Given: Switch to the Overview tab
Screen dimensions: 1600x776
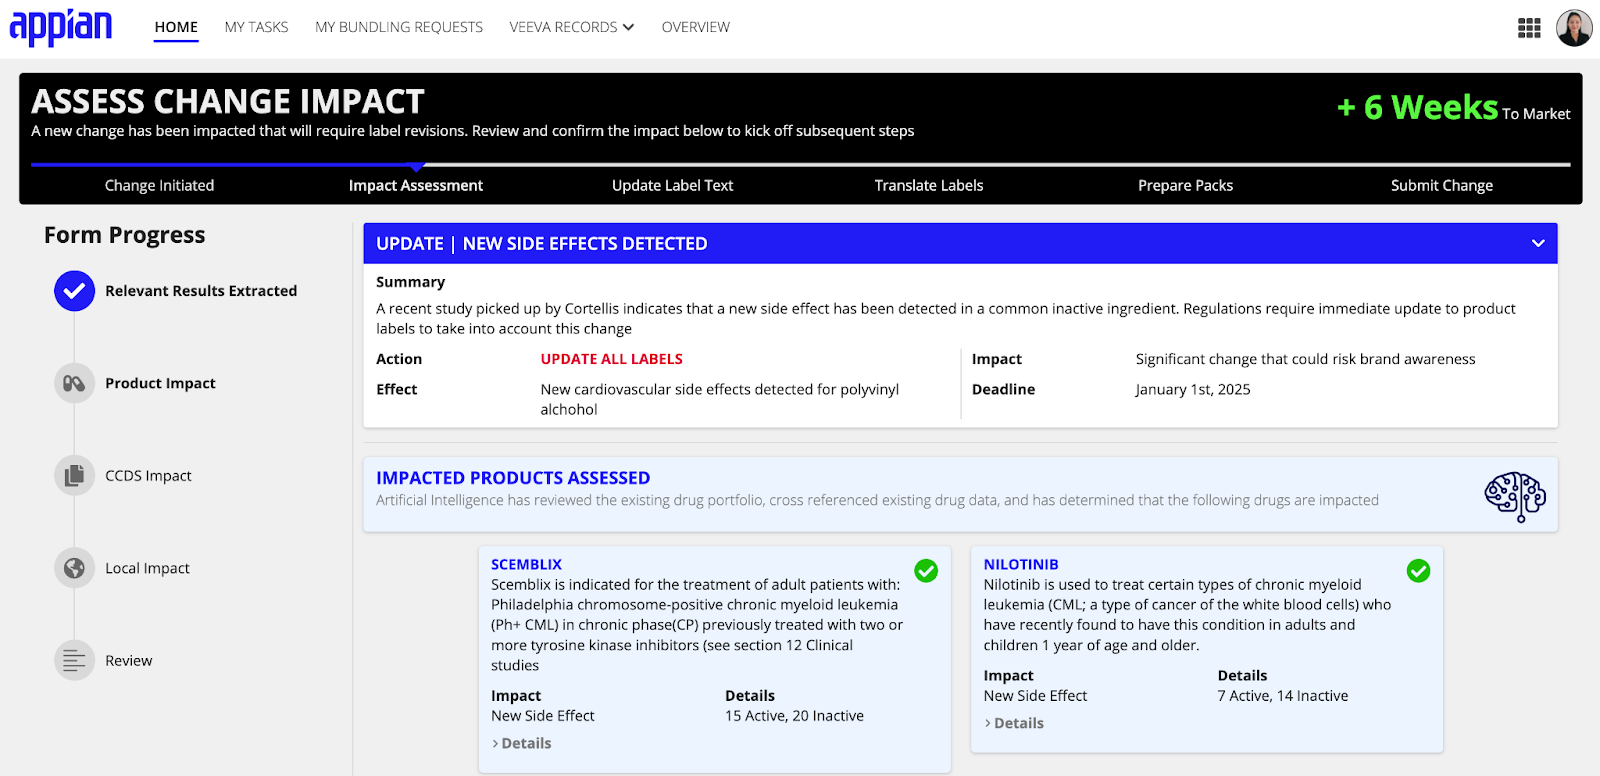Looking at the screenshot, I should click(x=696, y=27).
